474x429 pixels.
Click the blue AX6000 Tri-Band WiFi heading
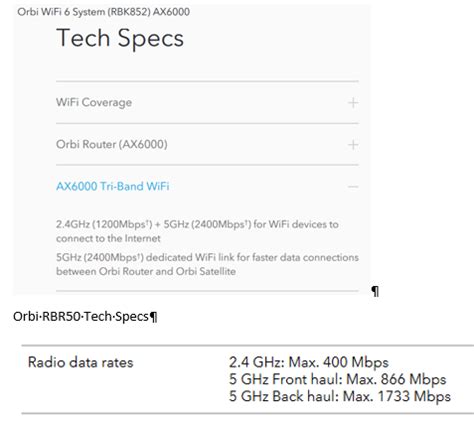(113, 186)
